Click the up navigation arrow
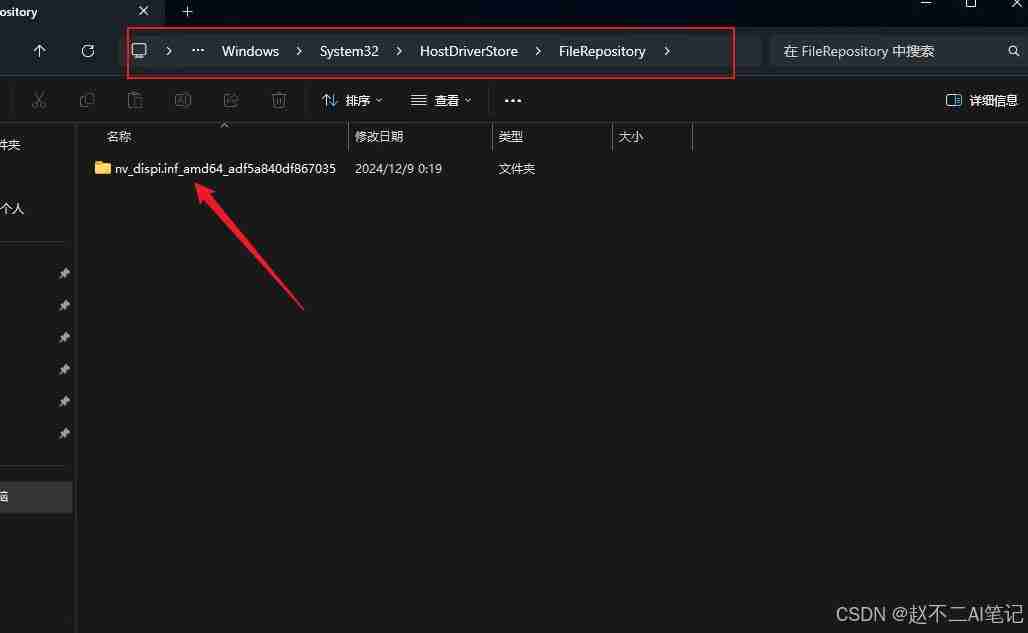This screenshot has height=633, width=1028. coord(39,51)
